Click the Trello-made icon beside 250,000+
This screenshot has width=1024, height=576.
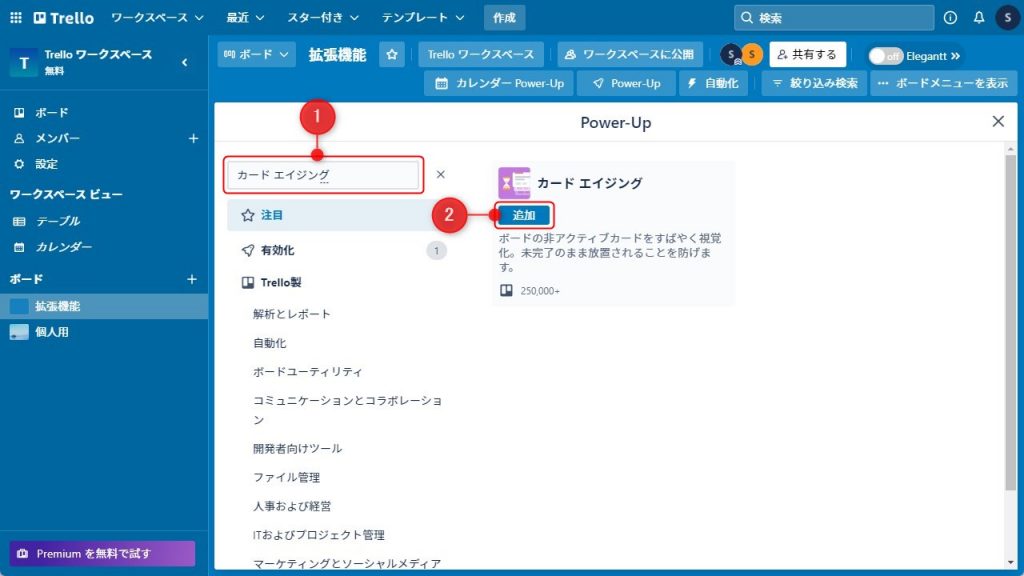coord(506,291)
